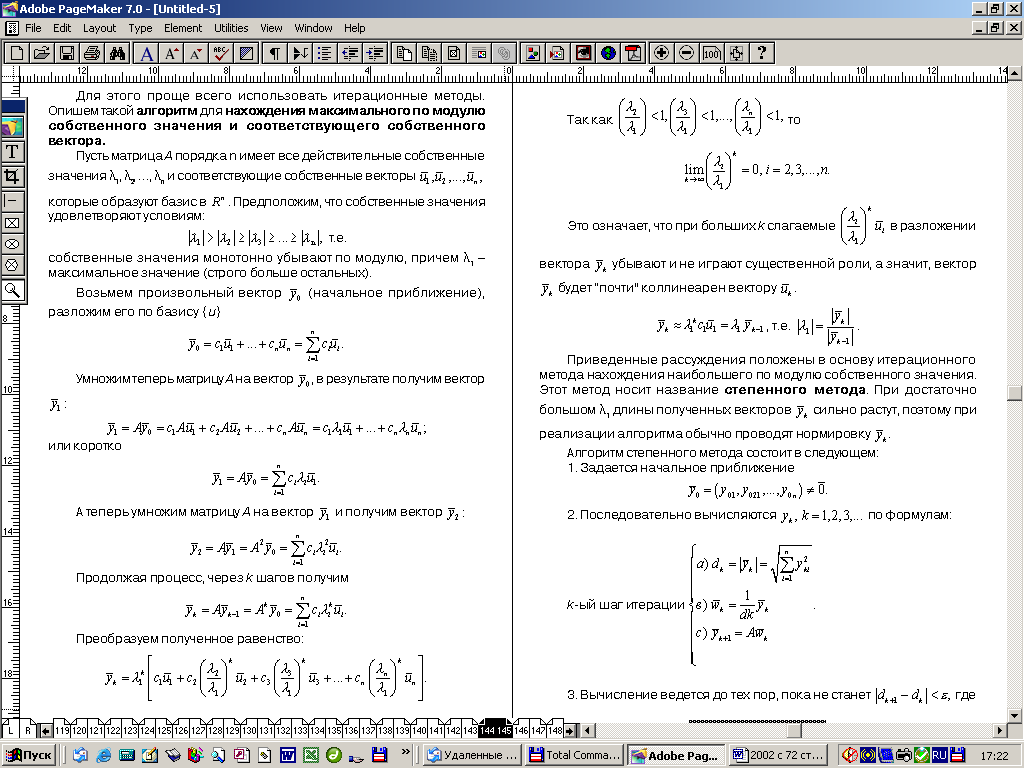Click the Remove Pages toolbar icon
The width and height of the screenshot is (1024, 768).
tap(429, 53)
